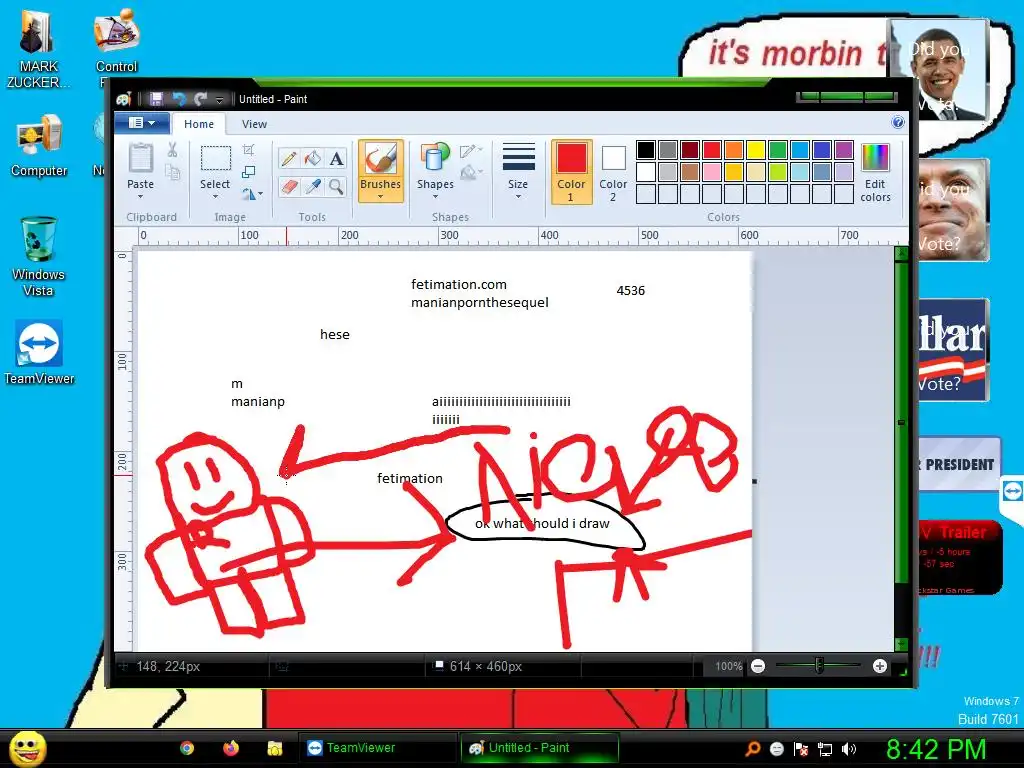Click the Copy icon in Clipboard
Image resolution: width=1024 pixels, height=768 pixels.
tap(172, 172)
